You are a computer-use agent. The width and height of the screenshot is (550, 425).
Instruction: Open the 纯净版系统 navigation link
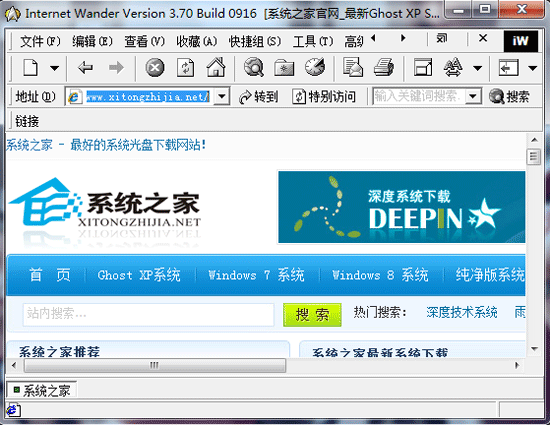(490, 275)
